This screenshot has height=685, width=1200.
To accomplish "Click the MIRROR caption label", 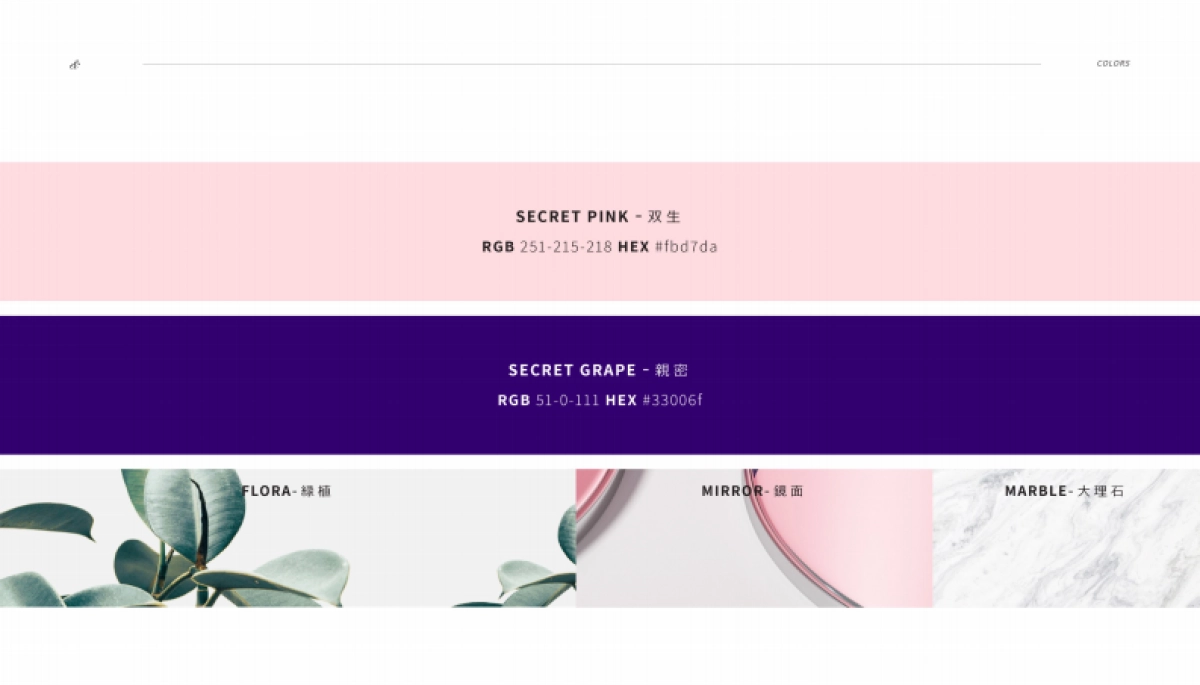I will click(x=732, y=491).
